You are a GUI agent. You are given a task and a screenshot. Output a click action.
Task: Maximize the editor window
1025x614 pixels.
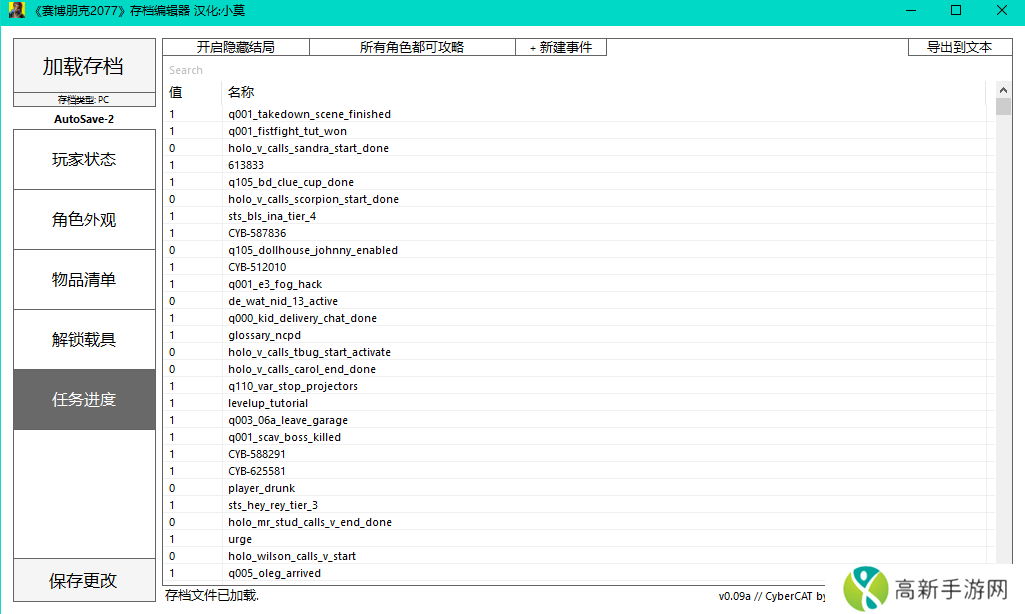pyautogui.click(x=955, y=10)
